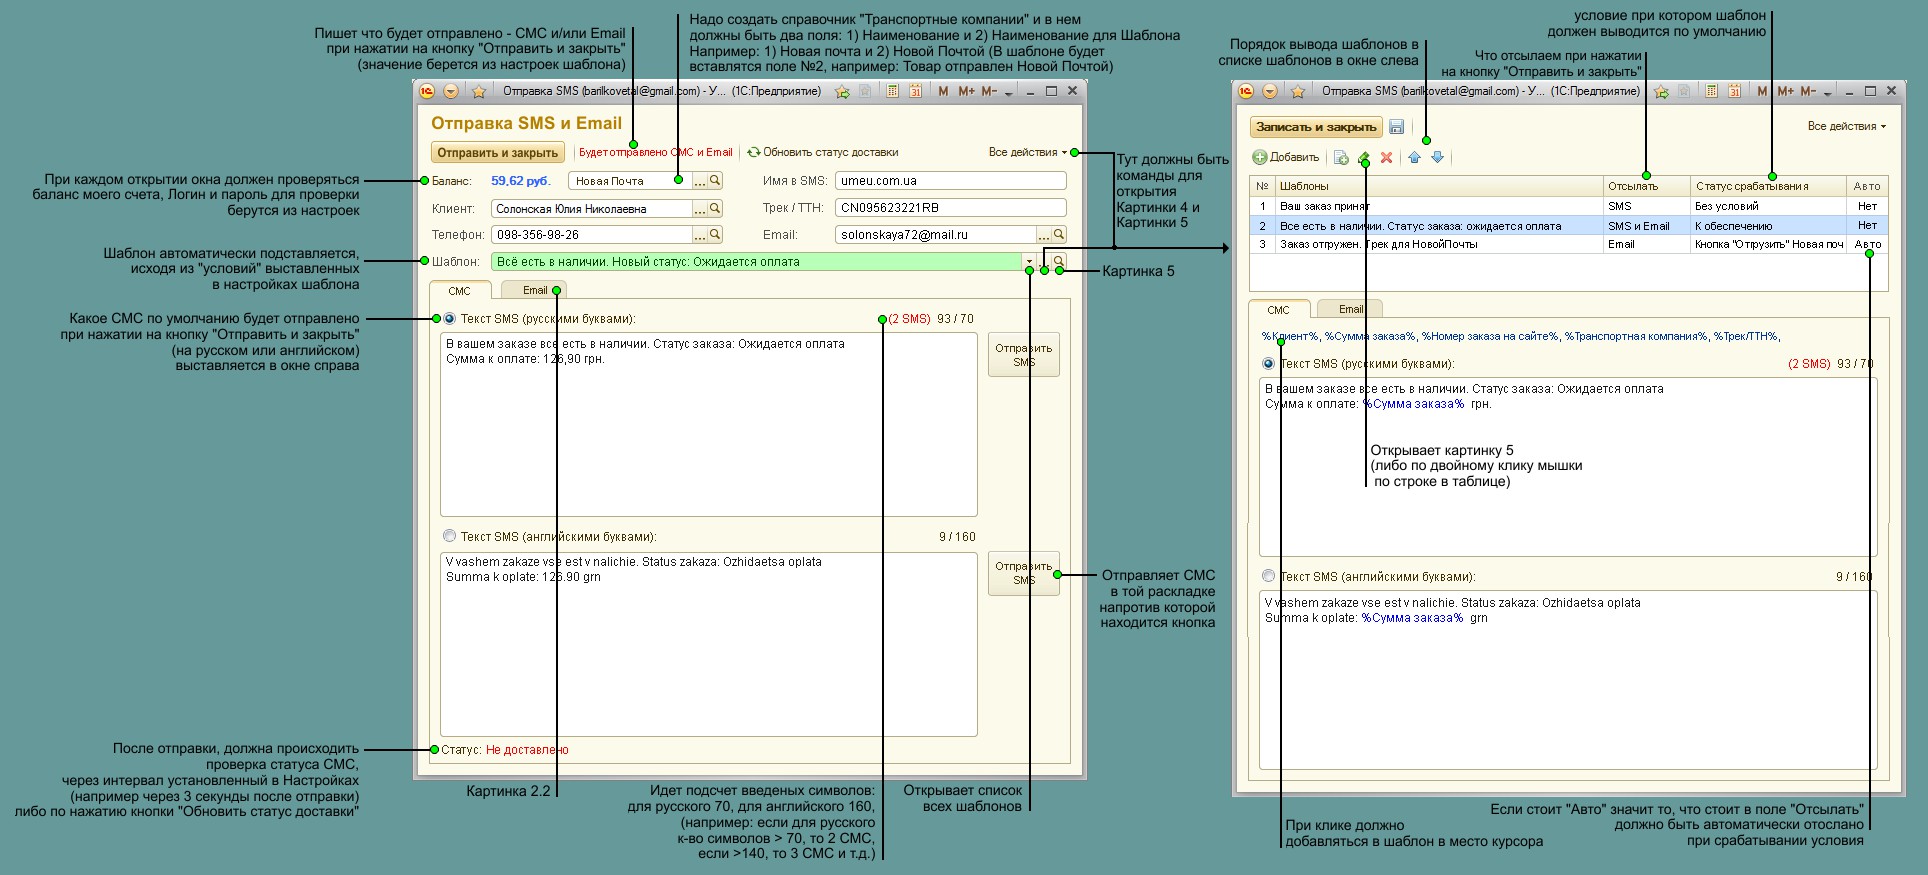Viewport: 1928px width, 875px height.
Task: Move template down with blue down arrow
Action: [x=1437, y=158]
